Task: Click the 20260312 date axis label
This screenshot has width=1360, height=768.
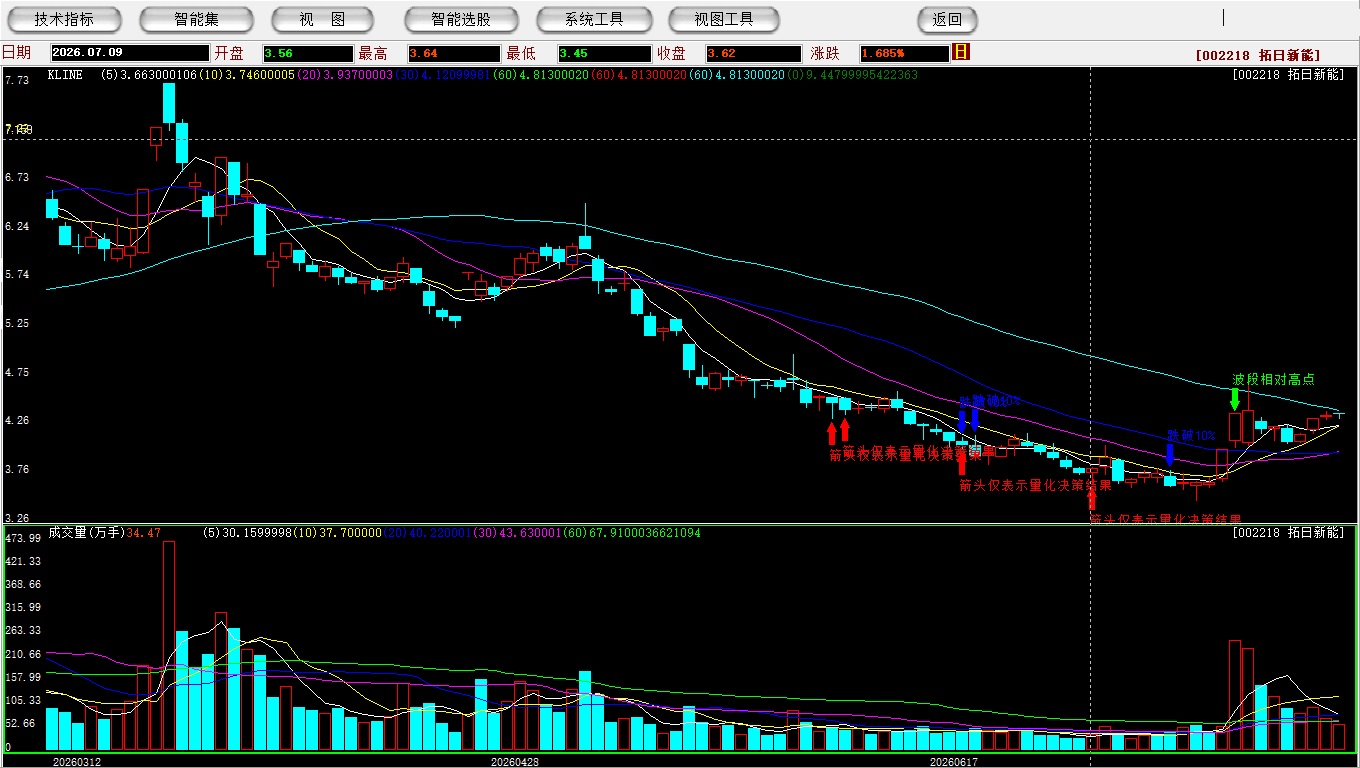Action: pyautogui.click(x=77, y=761)
